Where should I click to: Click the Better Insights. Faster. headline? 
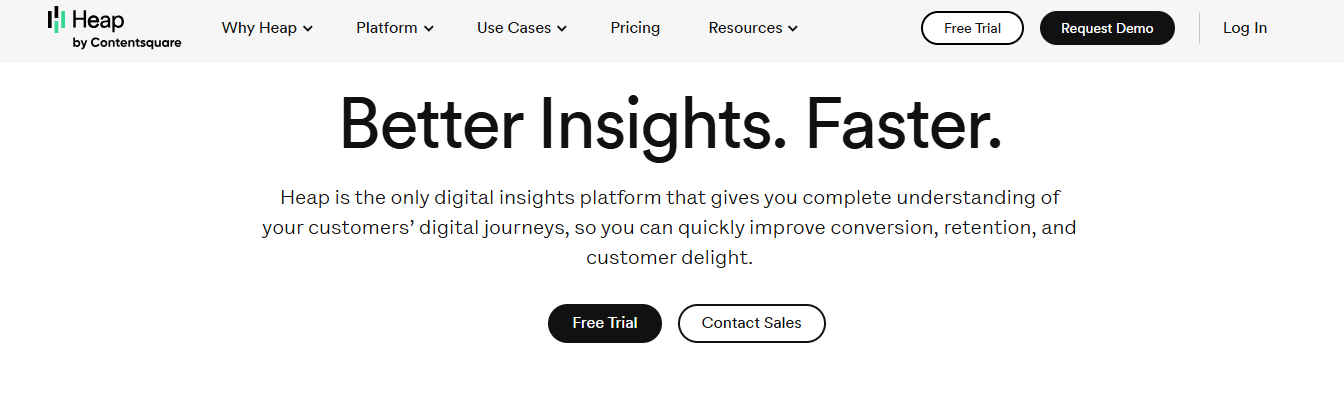(671, 125)
